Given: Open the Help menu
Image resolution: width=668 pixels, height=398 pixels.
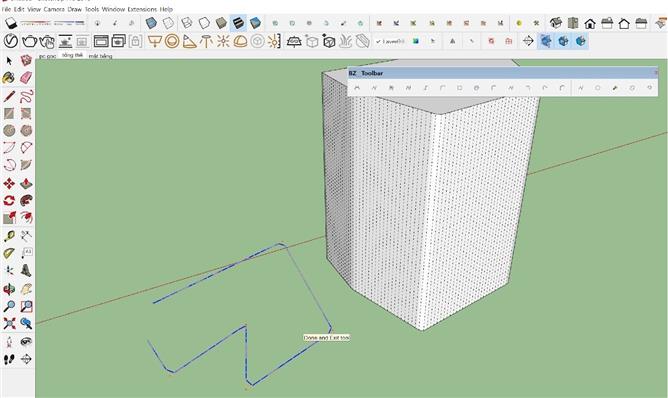Looking at the screenshot, I should [x=166, y=9].
